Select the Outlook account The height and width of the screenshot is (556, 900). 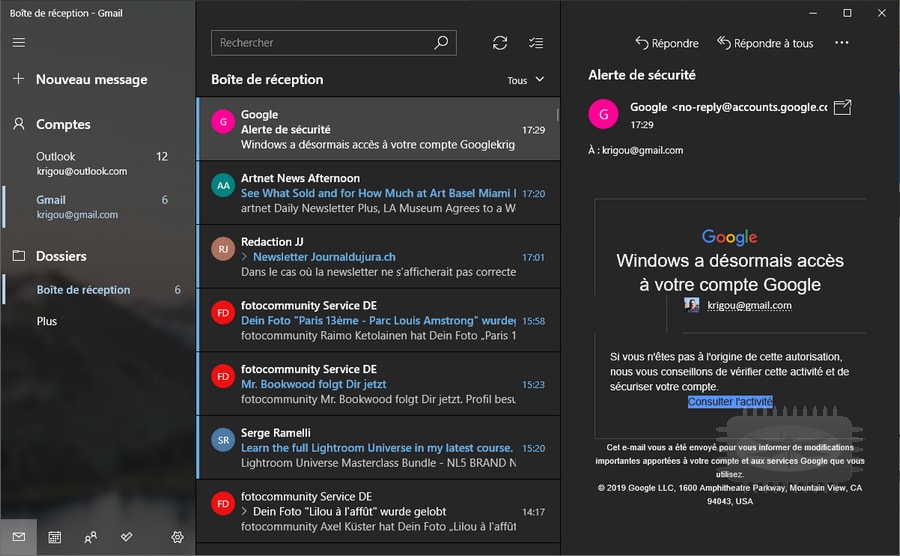coord(98,164)
